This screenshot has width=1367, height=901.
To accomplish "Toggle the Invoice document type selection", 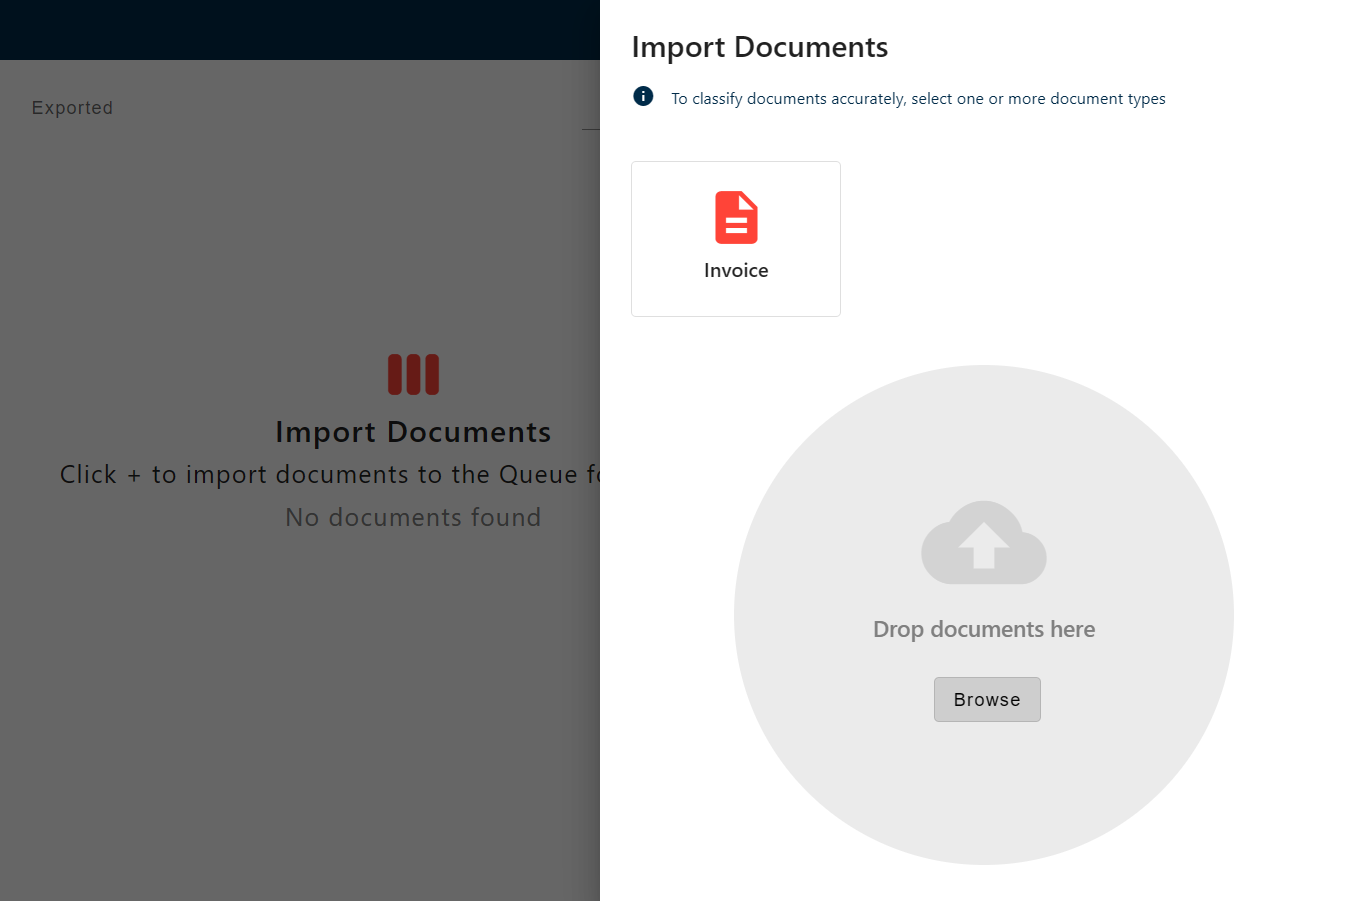I will [736, 239].
